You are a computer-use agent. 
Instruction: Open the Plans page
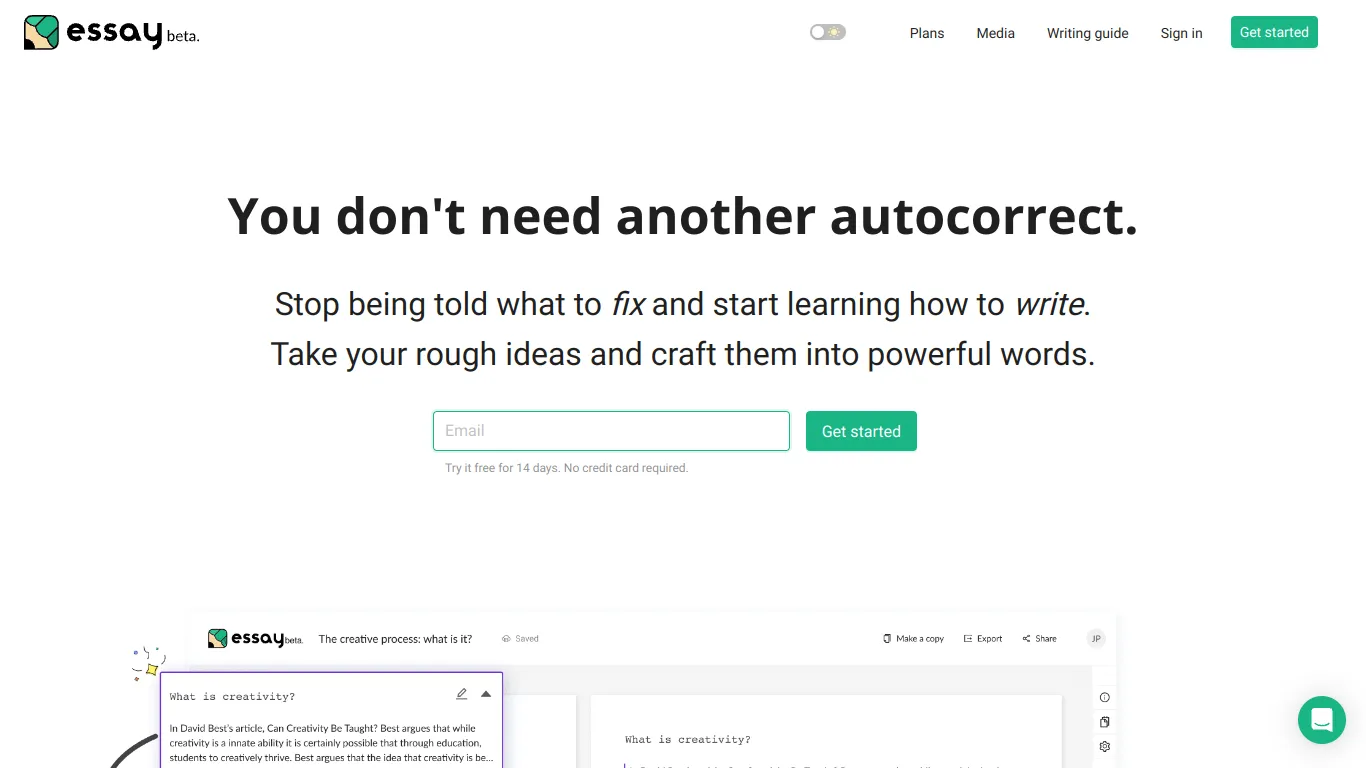click(x=927, y=33)
